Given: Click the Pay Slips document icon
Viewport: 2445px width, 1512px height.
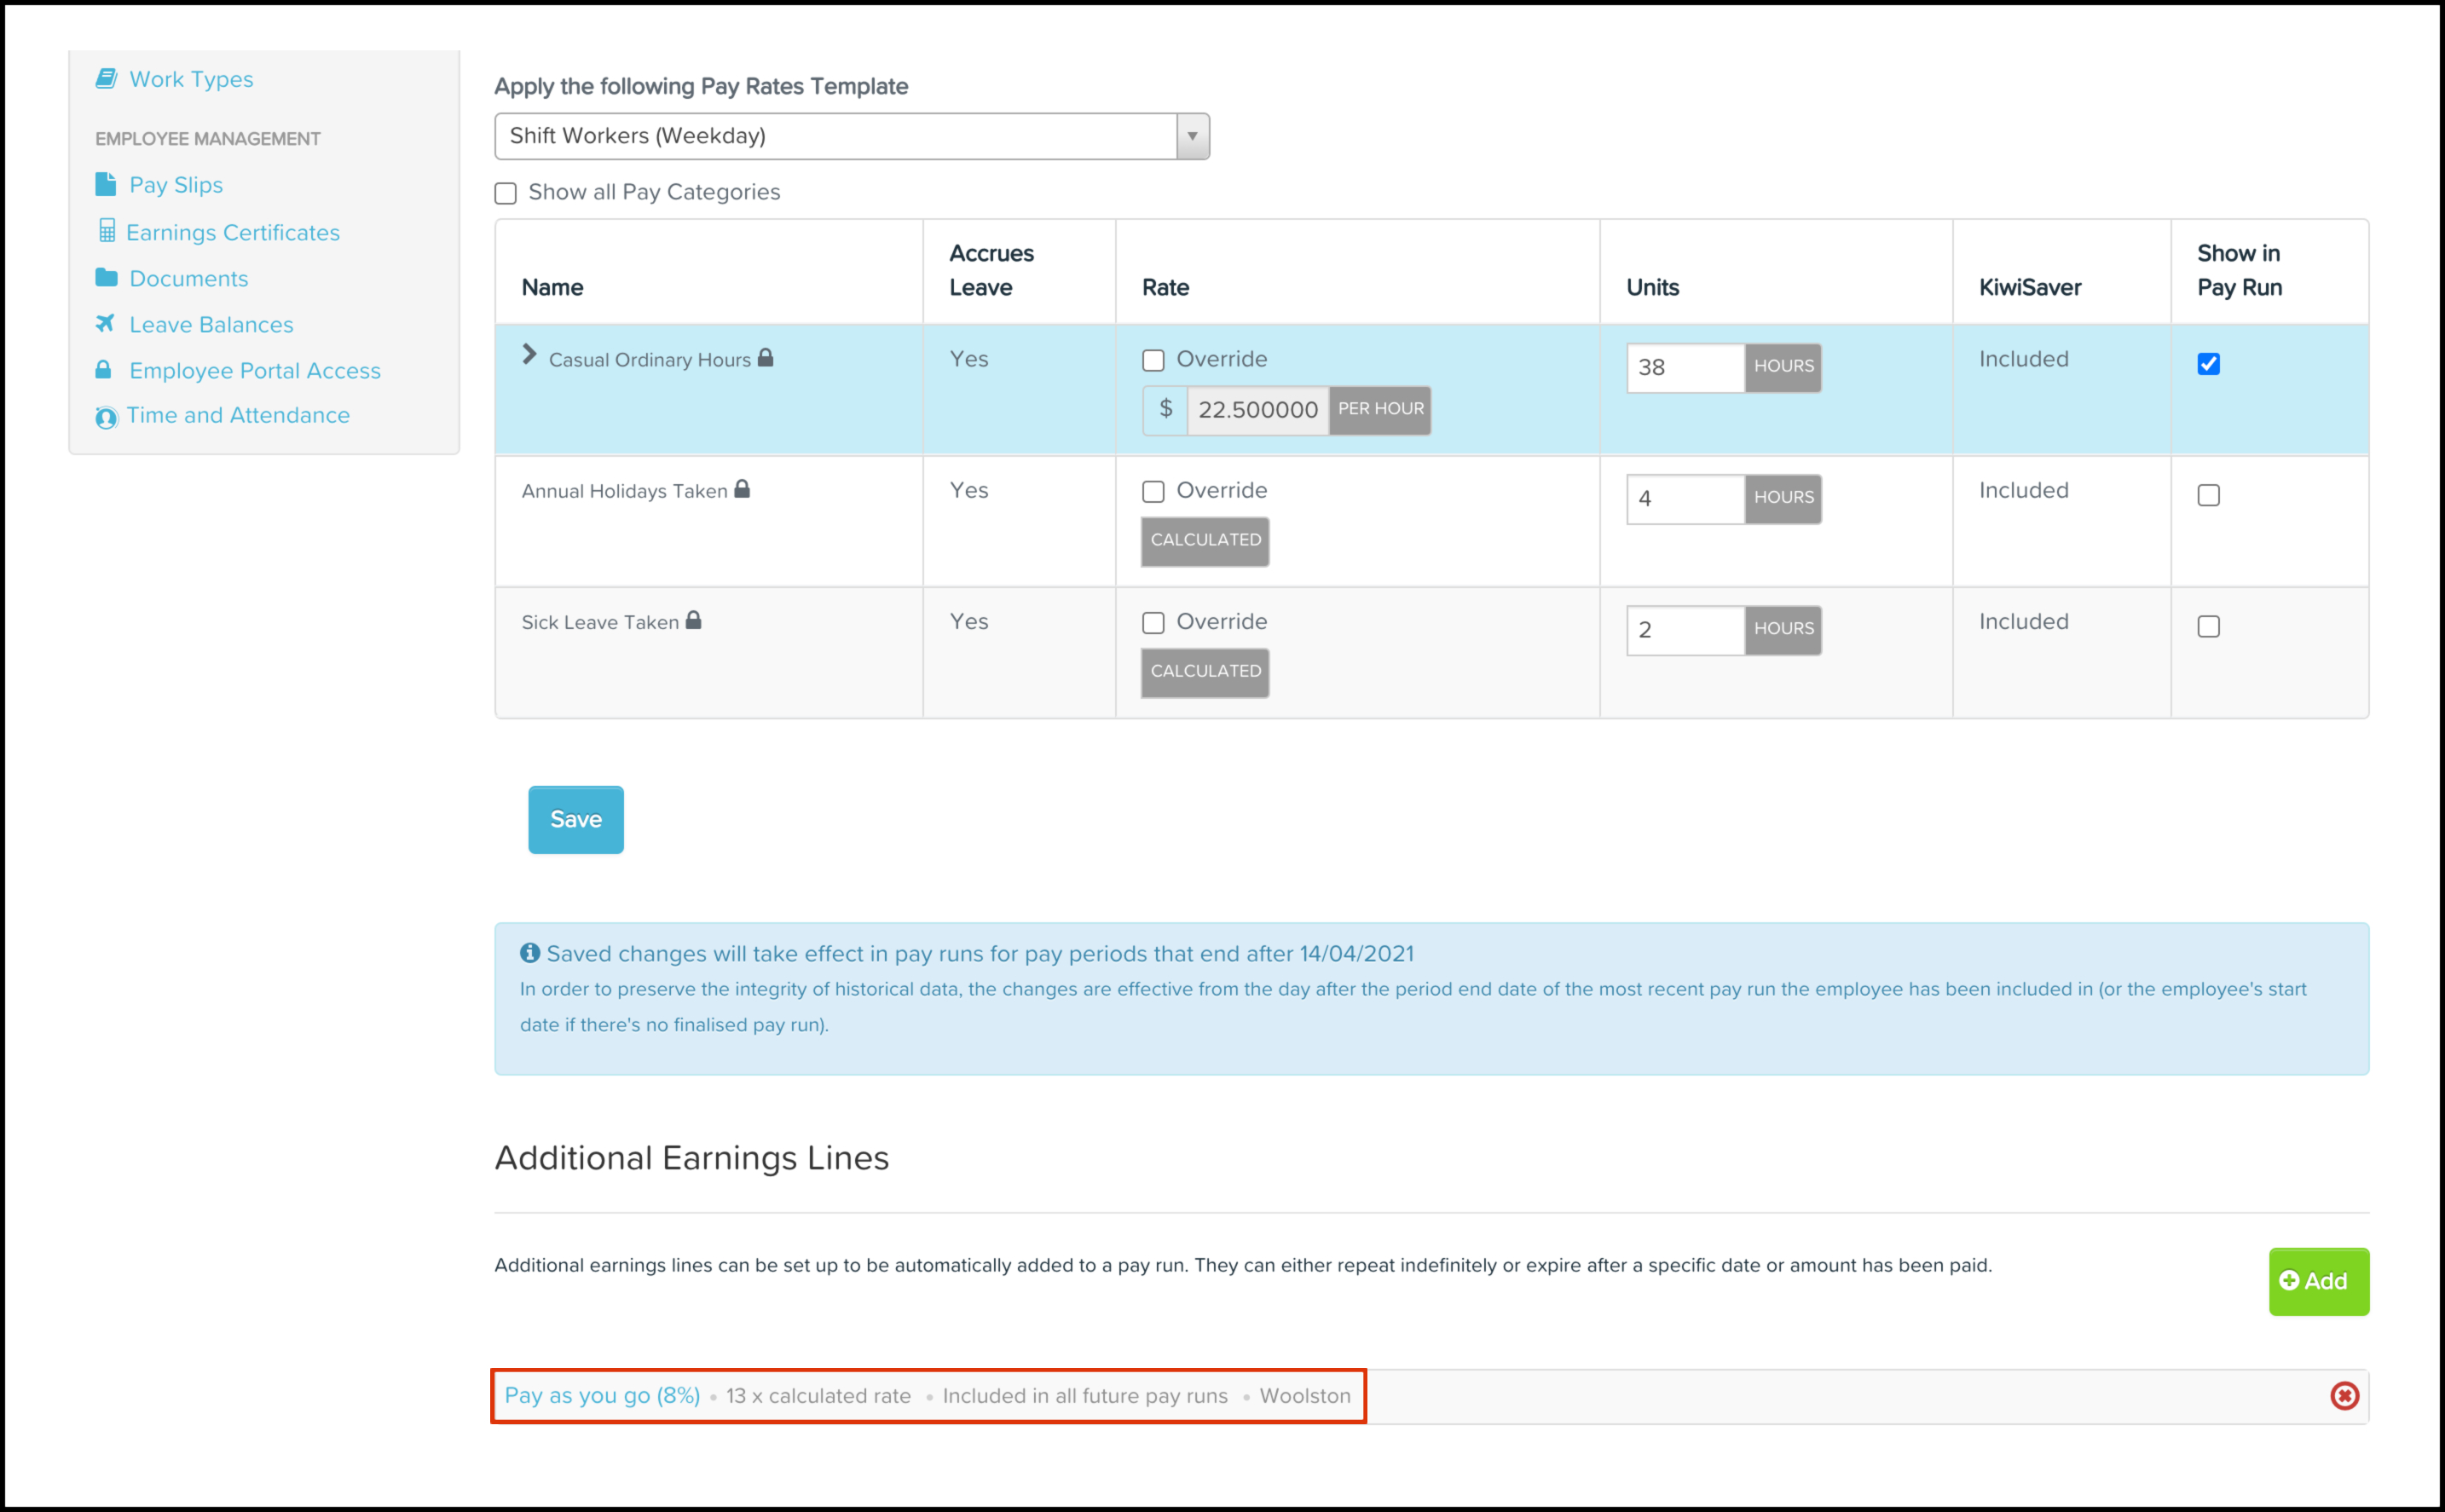Looking at the screenshot, I should pos(105,184).
